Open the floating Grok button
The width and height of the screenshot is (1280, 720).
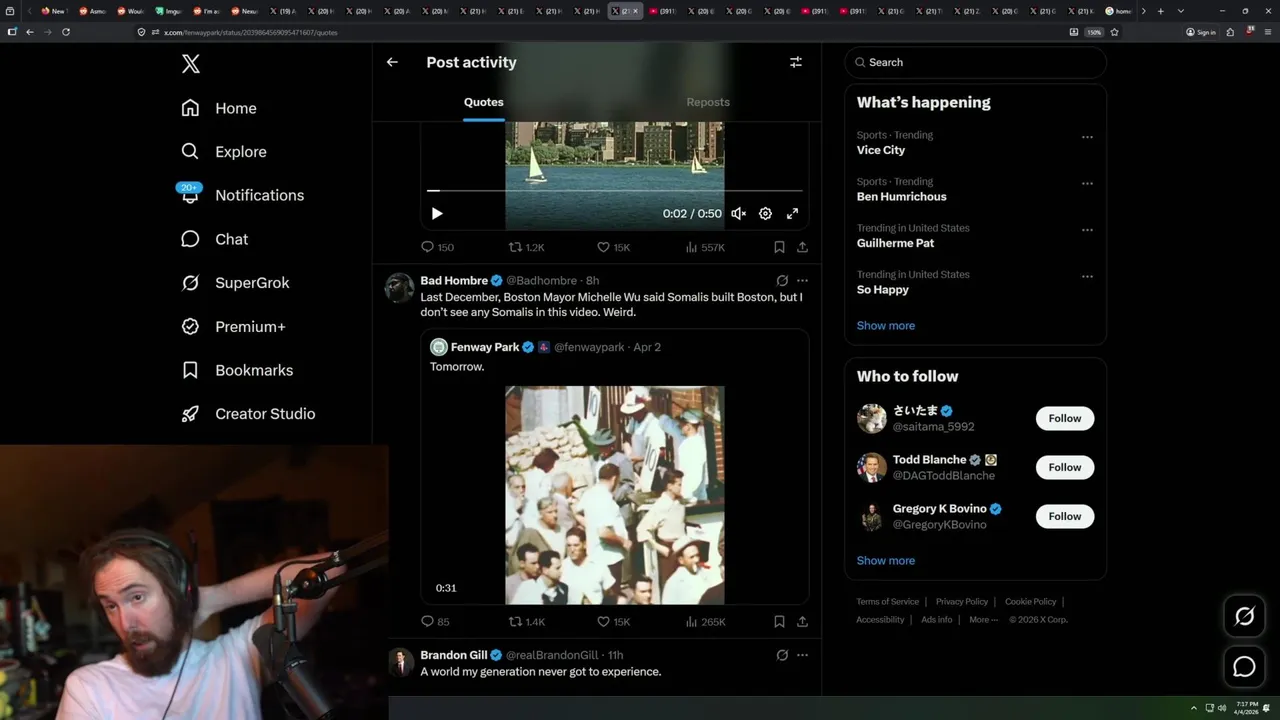pos(1244,617)
